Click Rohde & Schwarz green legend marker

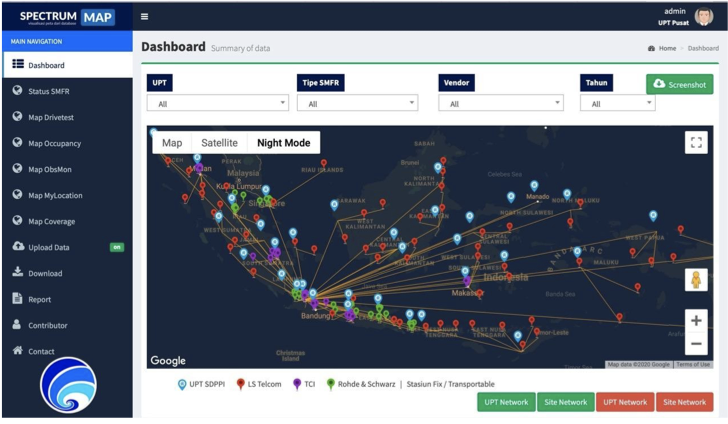330,384
